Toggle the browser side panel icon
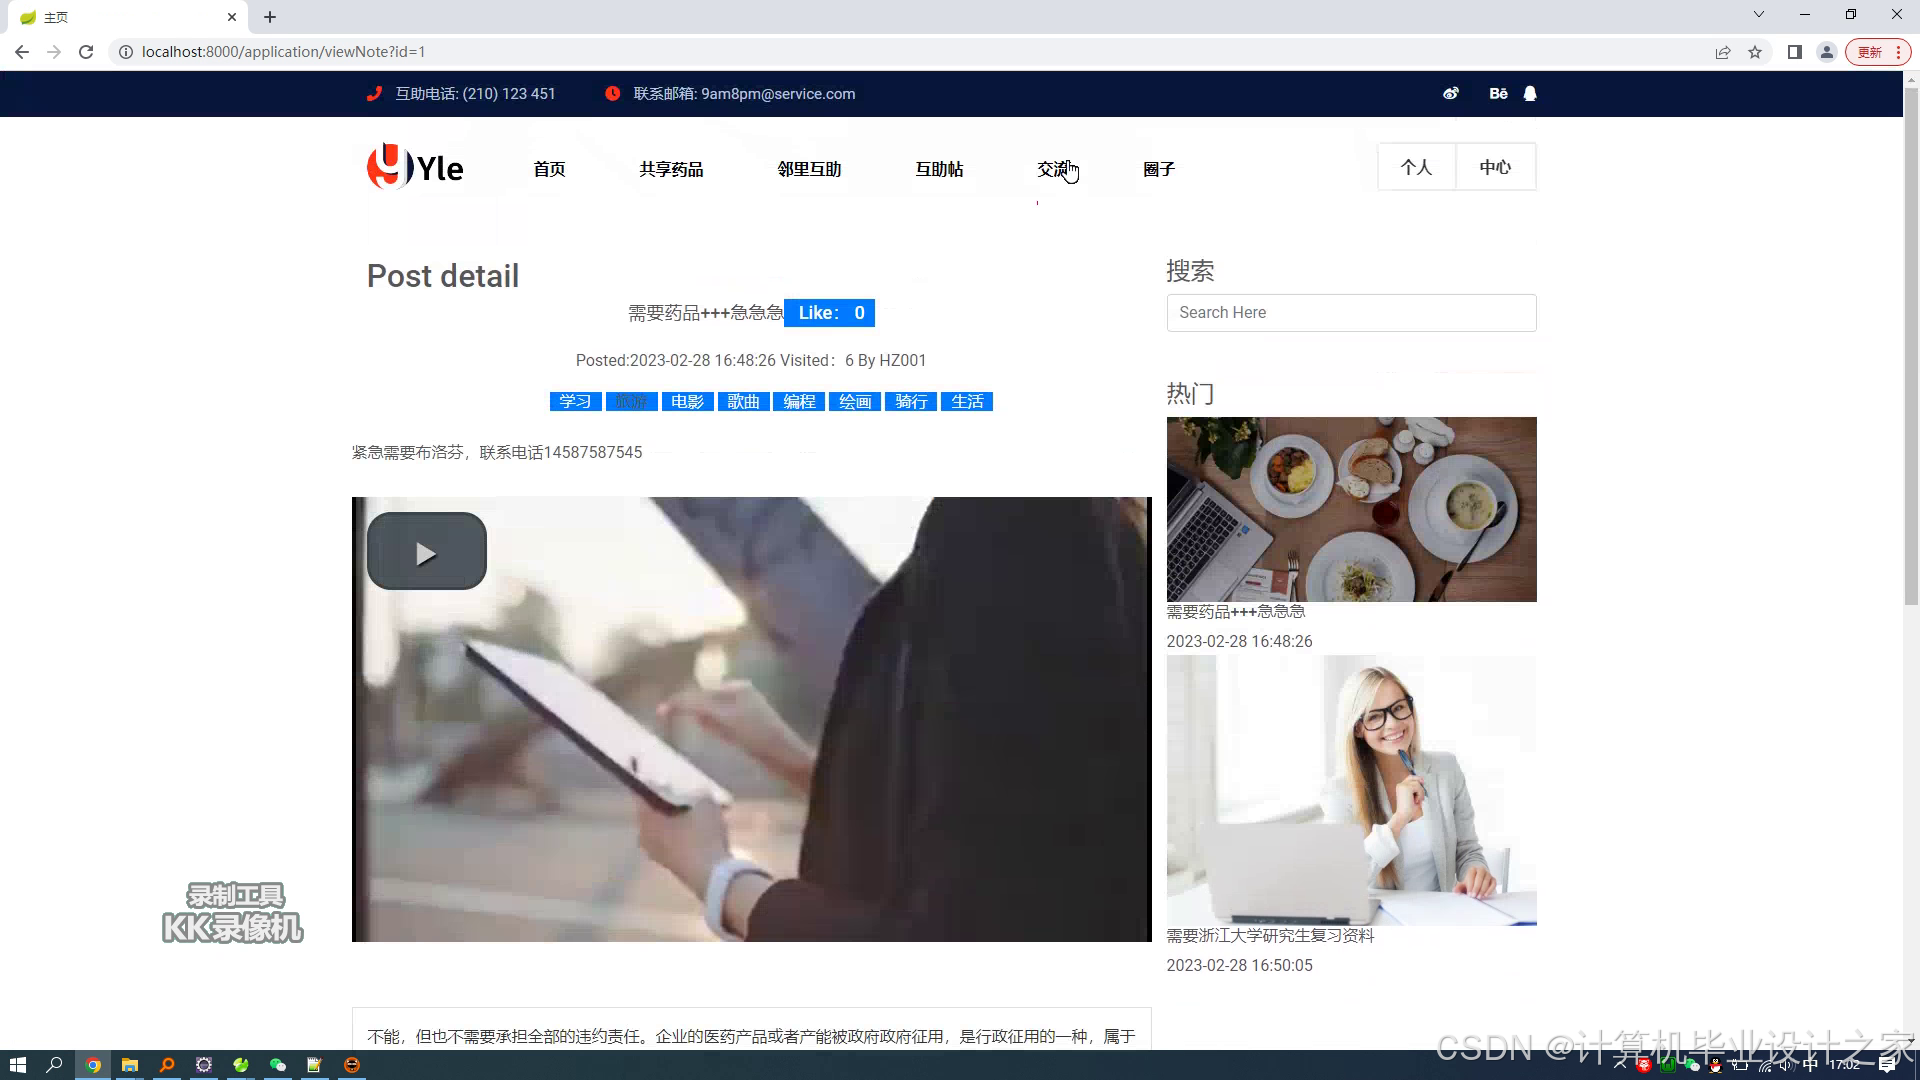 (x=1794, y=52)
